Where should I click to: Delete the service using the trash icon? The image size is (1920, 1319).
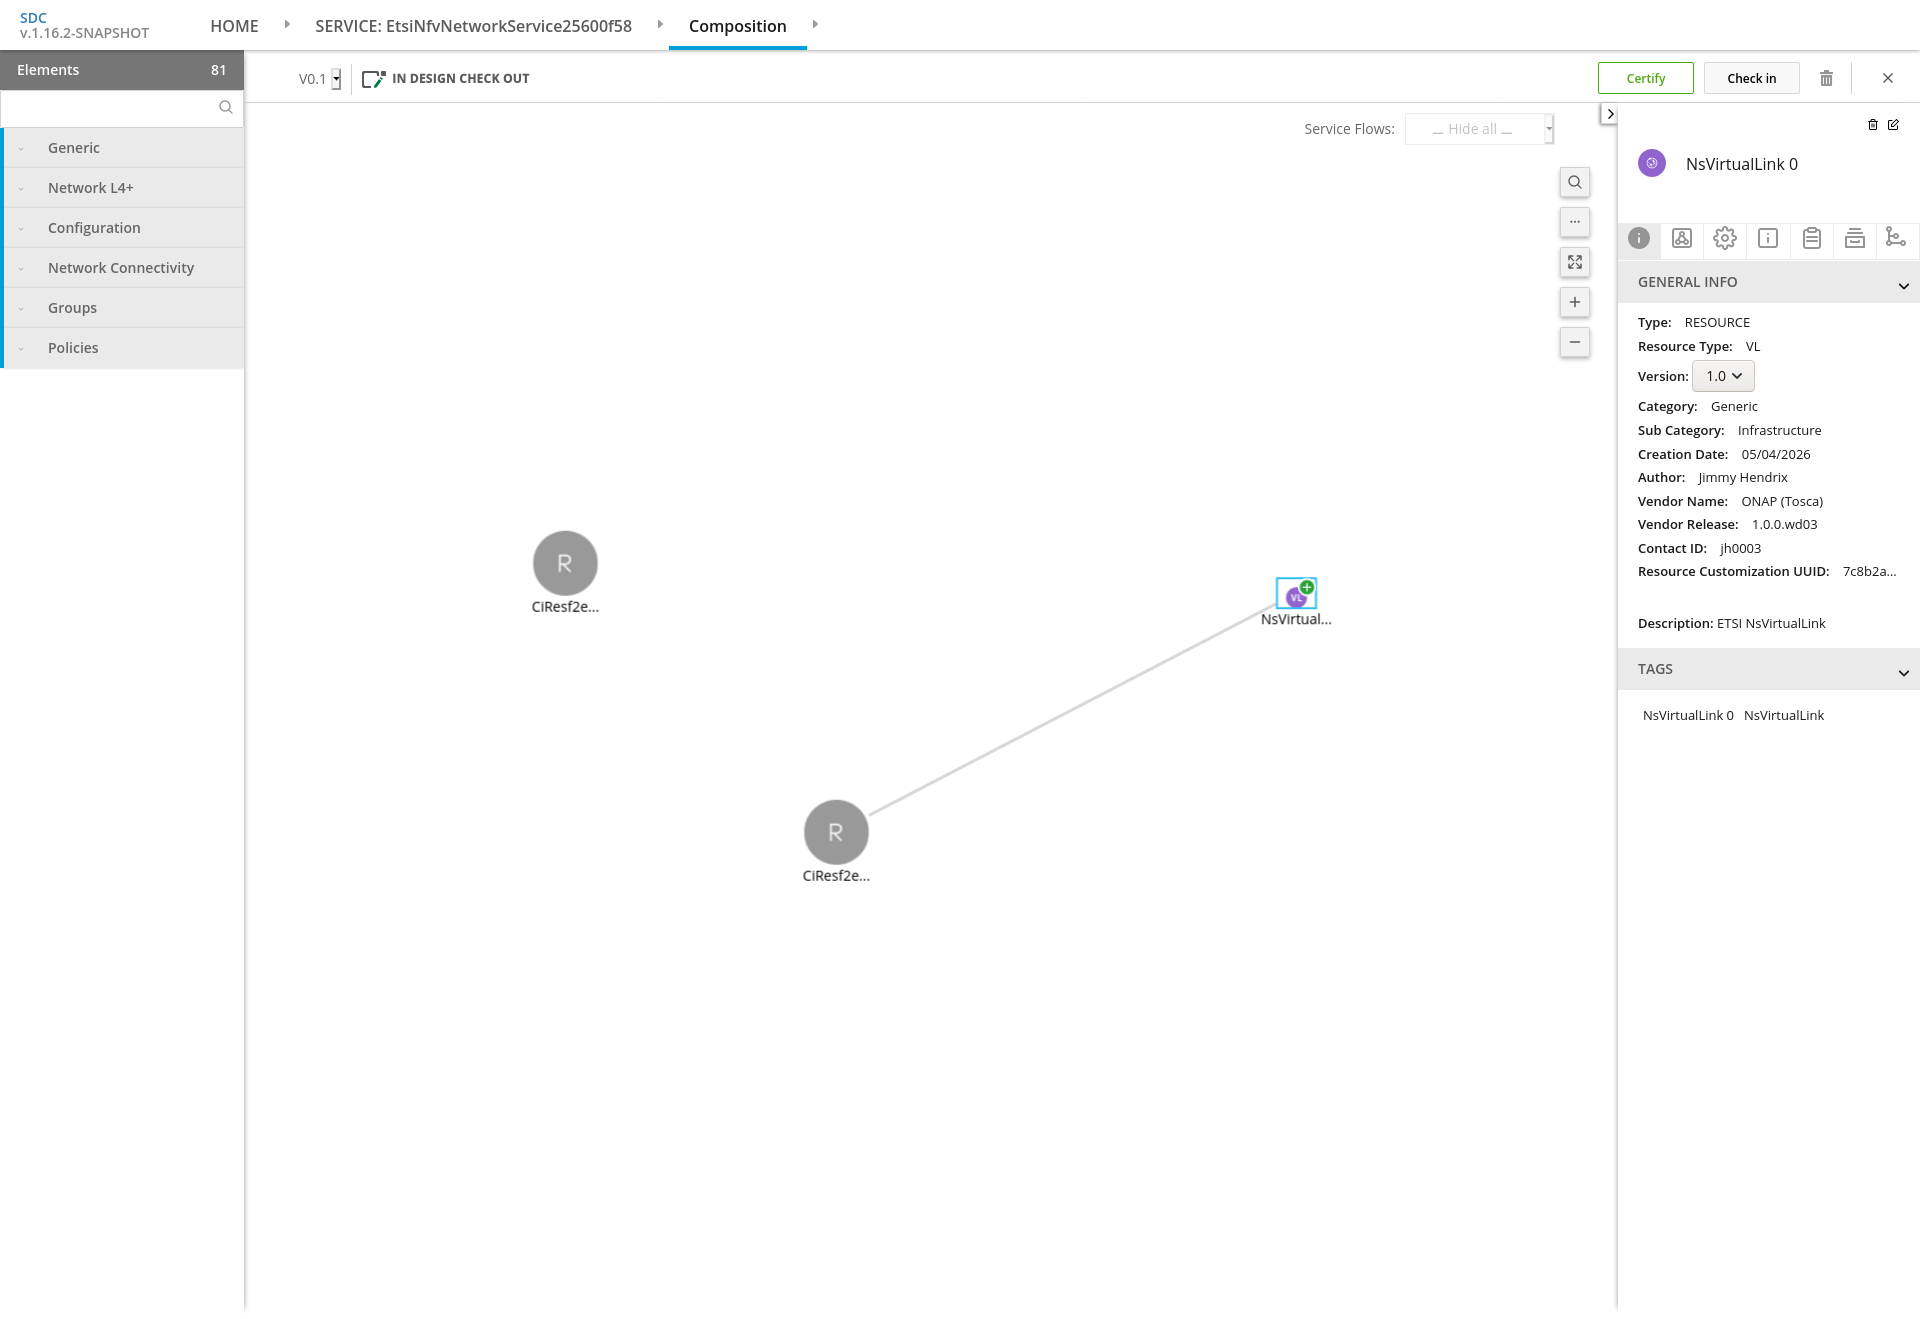click(x=1826, y=78)
